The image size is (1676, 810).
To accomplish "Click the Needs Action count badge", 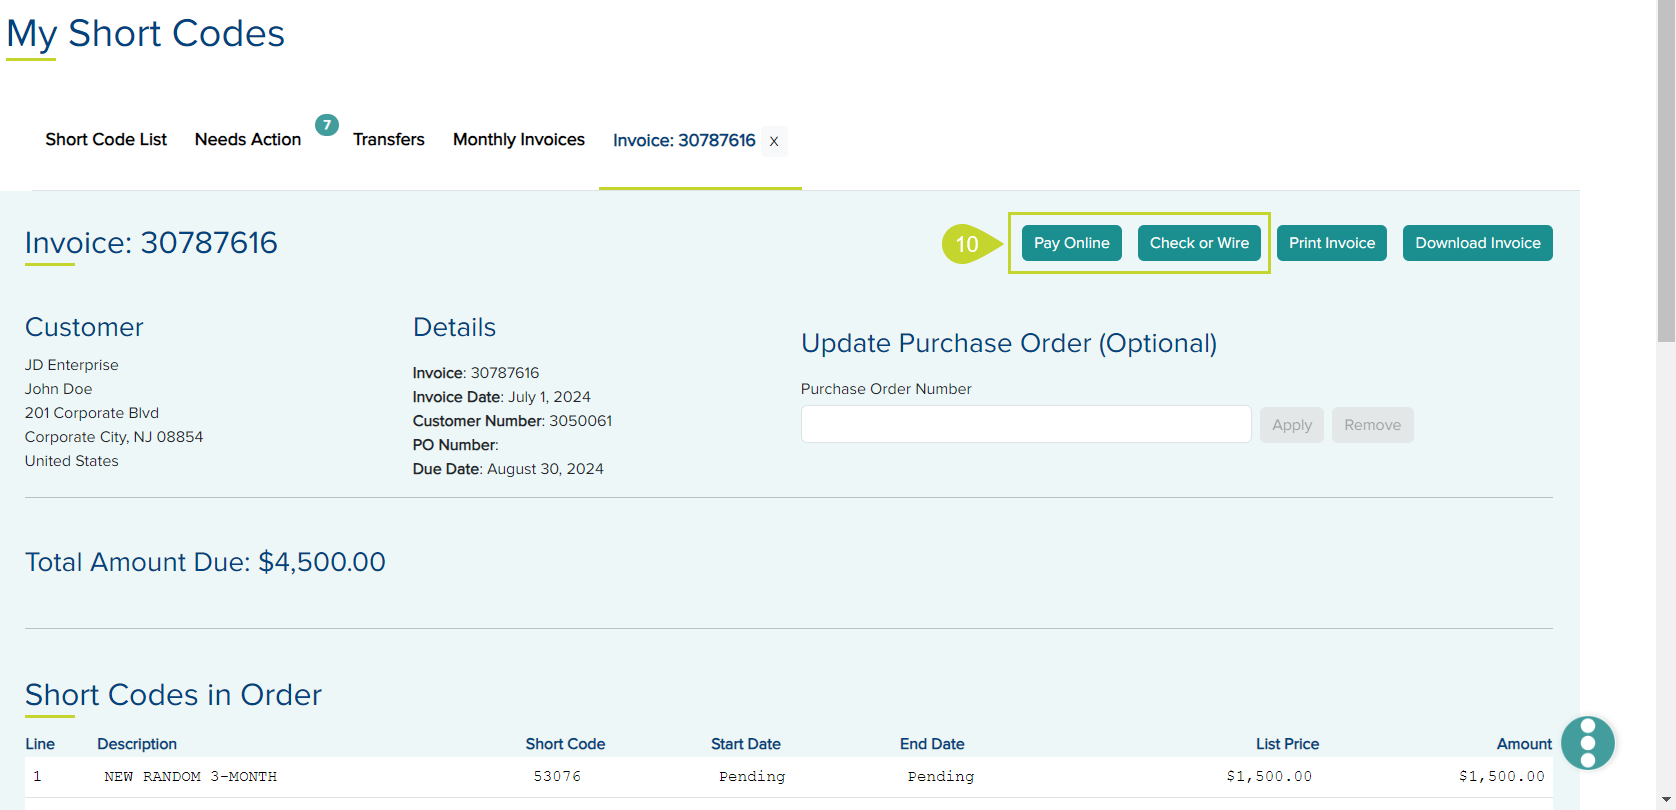I will (x=327, y=125).
